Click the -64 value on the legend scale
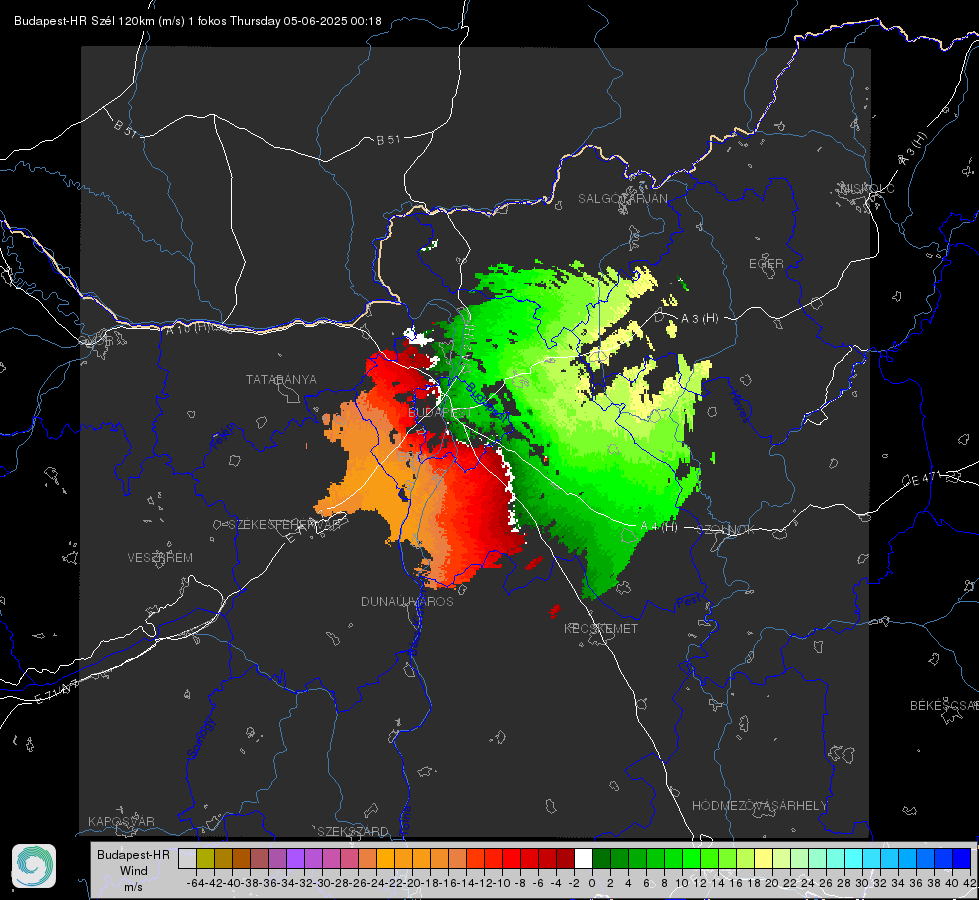979x900 pixels. pos(196,883)
